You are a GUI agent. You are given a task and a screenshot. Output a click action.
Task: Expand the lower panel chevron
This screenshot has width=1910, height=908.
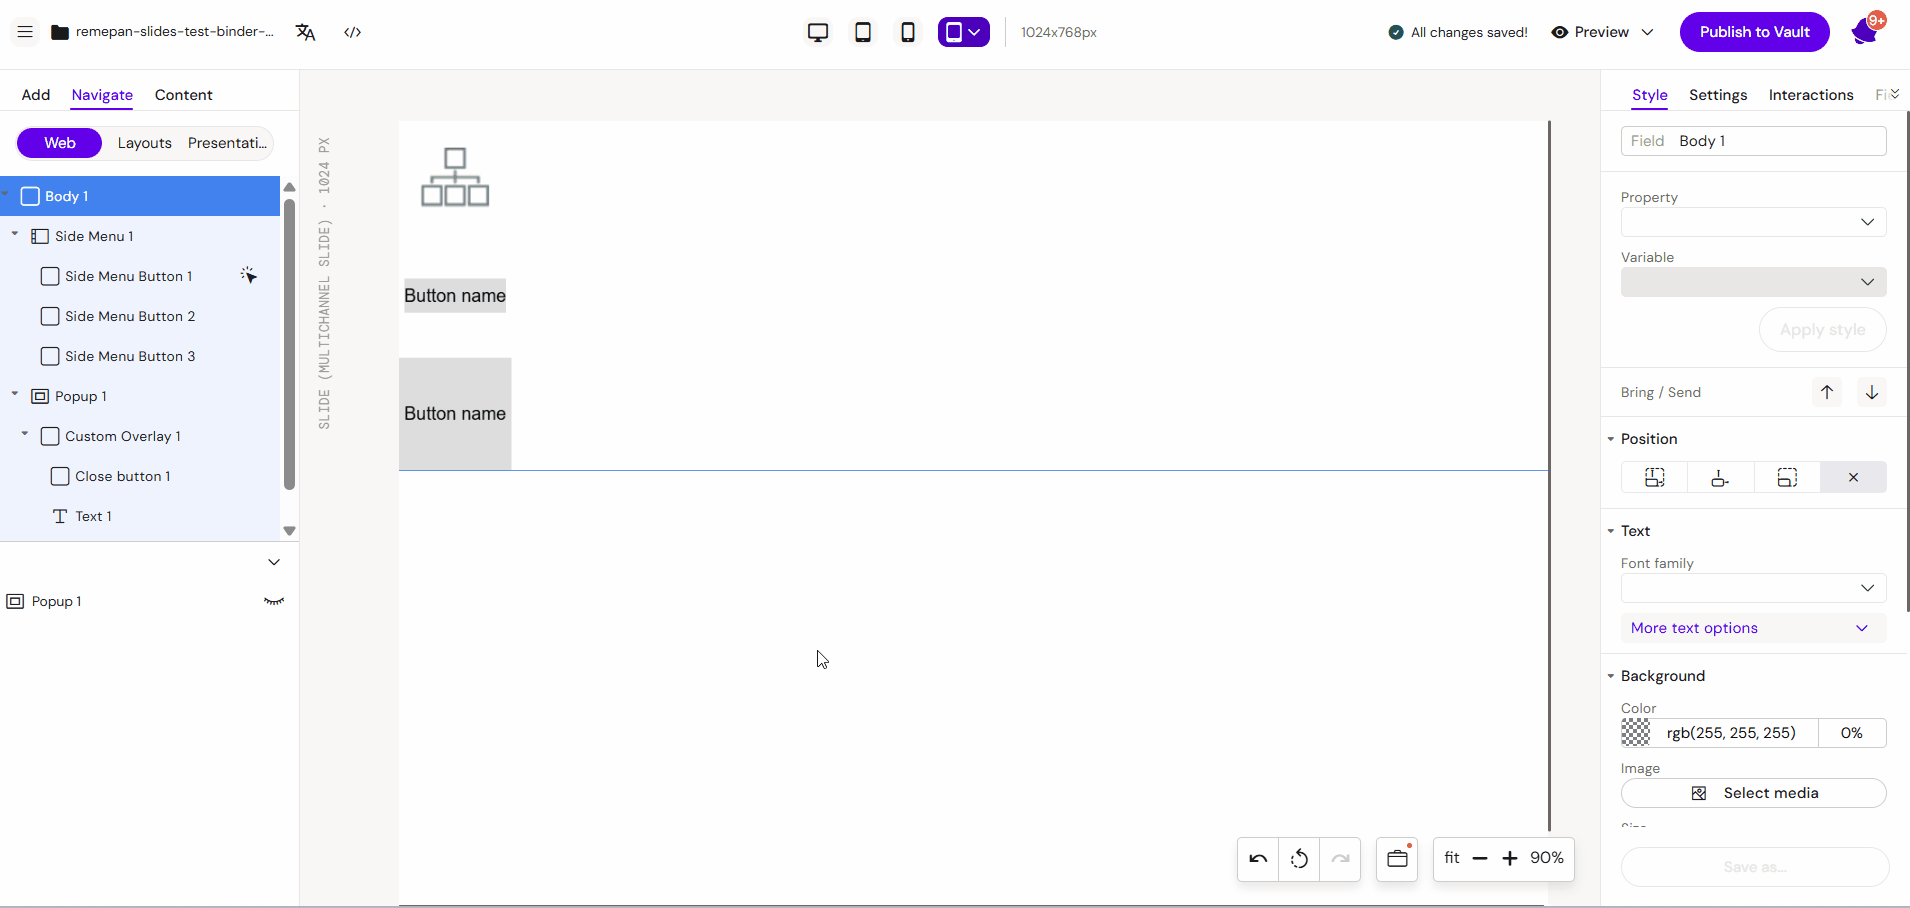pyautogui.click(x=274, y=562)
